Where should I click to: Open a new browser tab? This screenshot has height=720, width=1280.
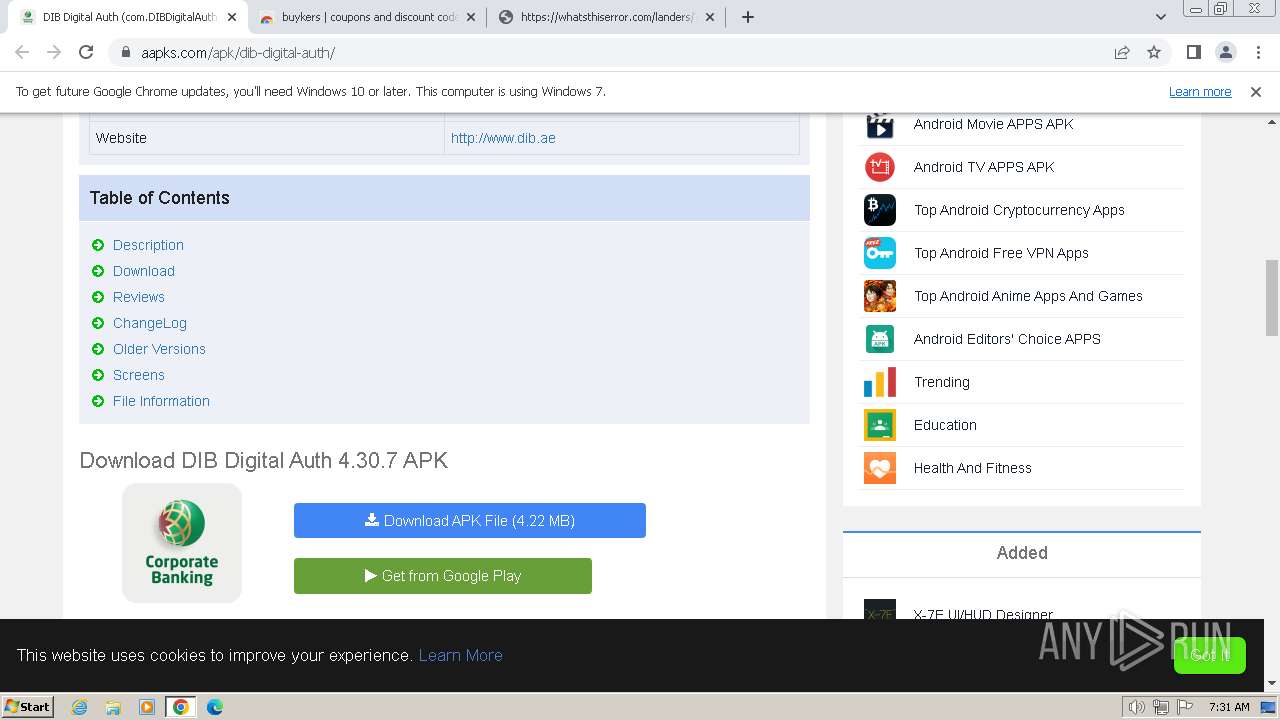point(747,17)
